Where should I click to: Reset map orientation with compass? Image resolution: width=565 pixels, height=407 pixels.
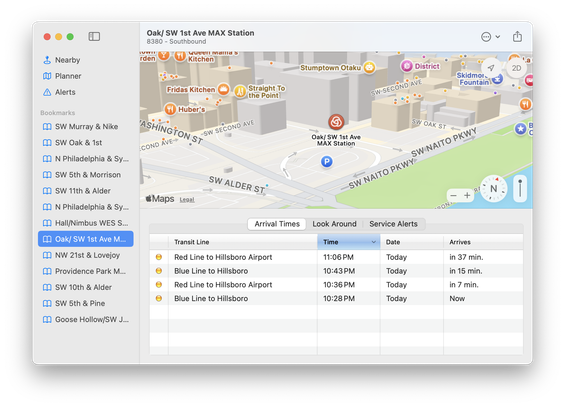(493, 188)
